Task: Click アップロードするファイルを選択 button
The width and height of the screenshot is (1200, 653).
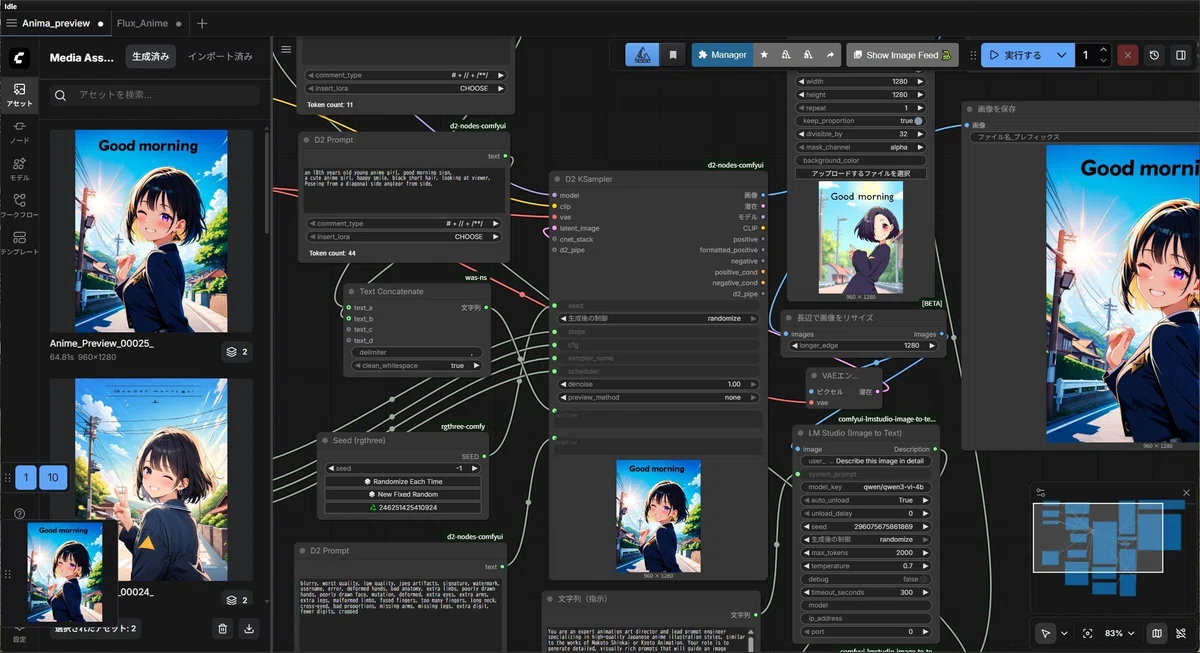Action: pos(861,173)
